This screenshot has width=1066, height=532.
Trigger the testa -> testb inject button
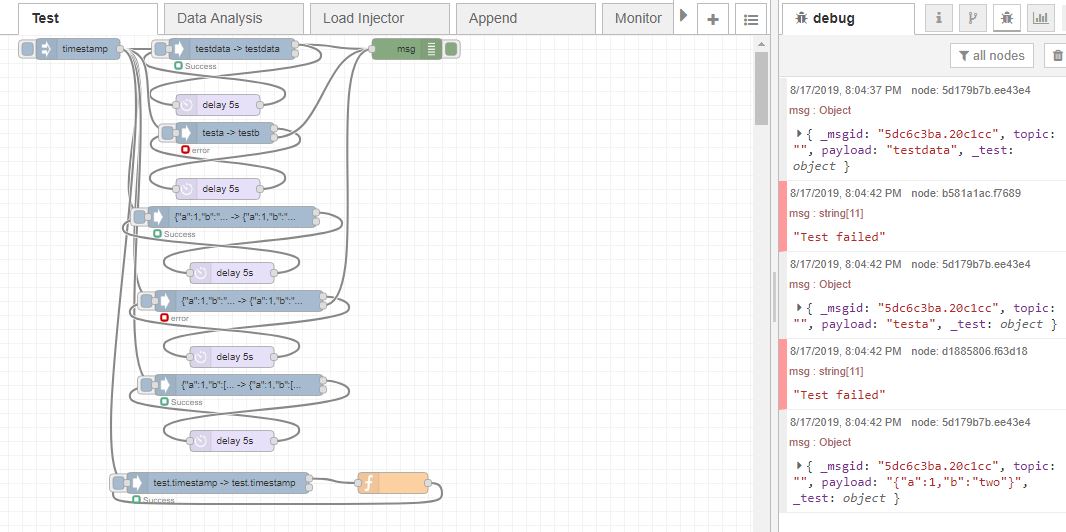pyautogui.click(x=167, y=132)
